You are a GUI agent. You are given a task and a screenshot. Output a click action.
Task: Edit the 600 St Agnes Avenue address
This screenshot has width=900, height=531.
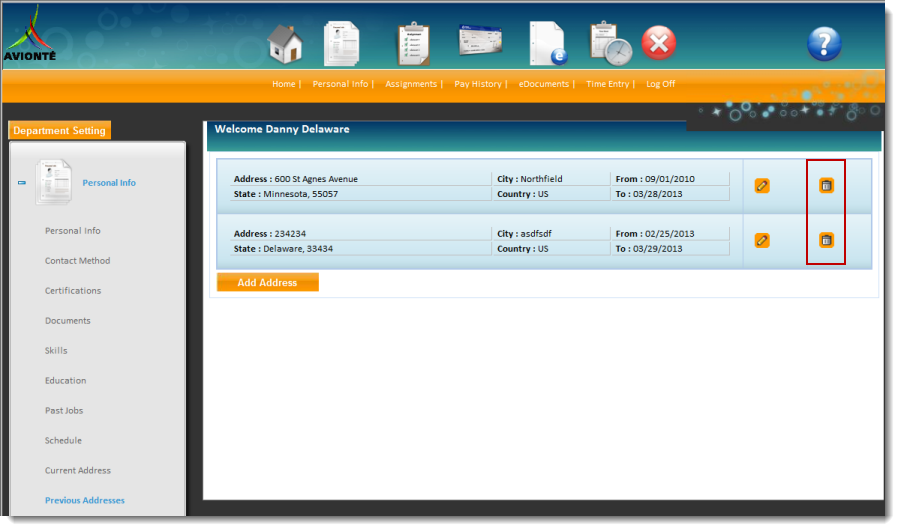pyautogui.click(x=762, y=186)
